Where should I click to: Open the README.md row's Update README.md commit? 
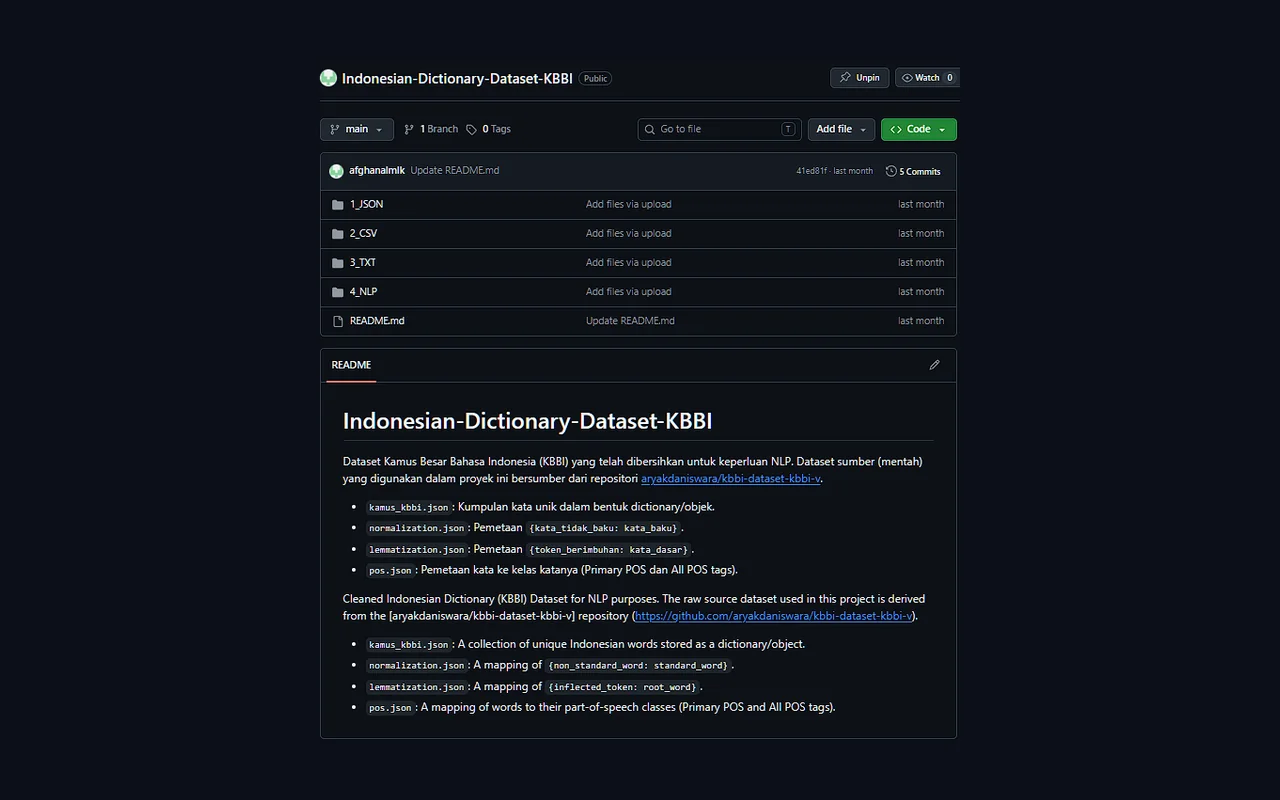click(630, 321)
